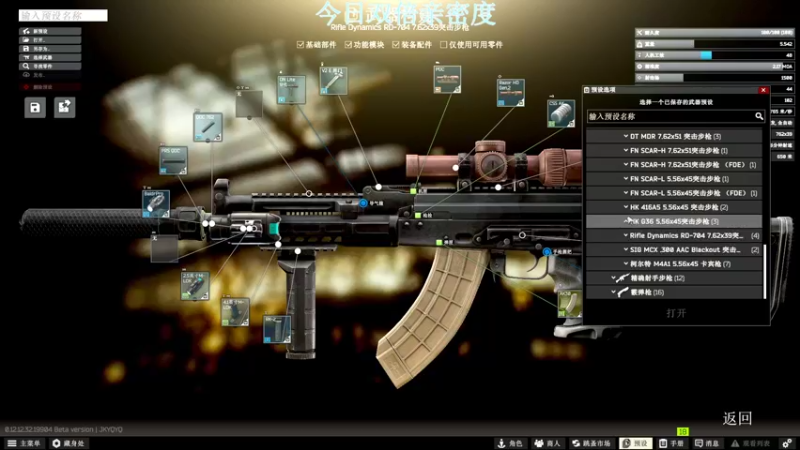Expand the M4A1 5.56x45 carbine group
Image resolution: width=800 pixels, height=450 pixels.
click(673, 264)
